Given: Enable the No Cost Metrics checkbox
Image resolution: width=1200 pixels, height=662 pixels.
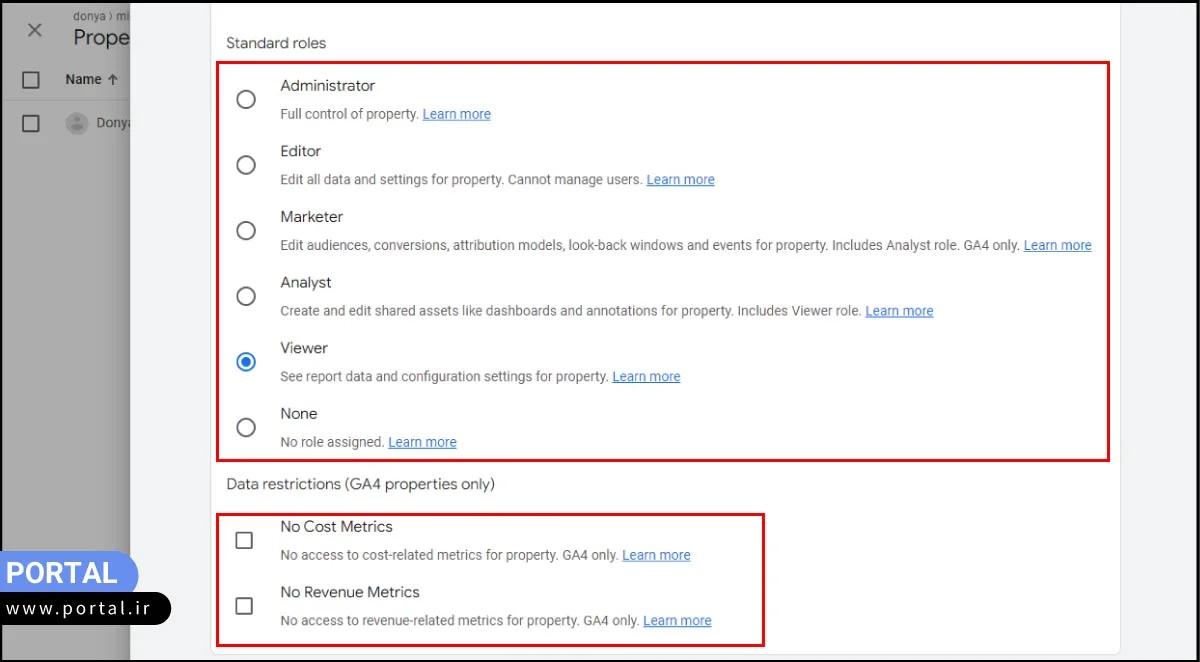Looking at the screenshot, I should pyautogui.click(x=244, y=540).
